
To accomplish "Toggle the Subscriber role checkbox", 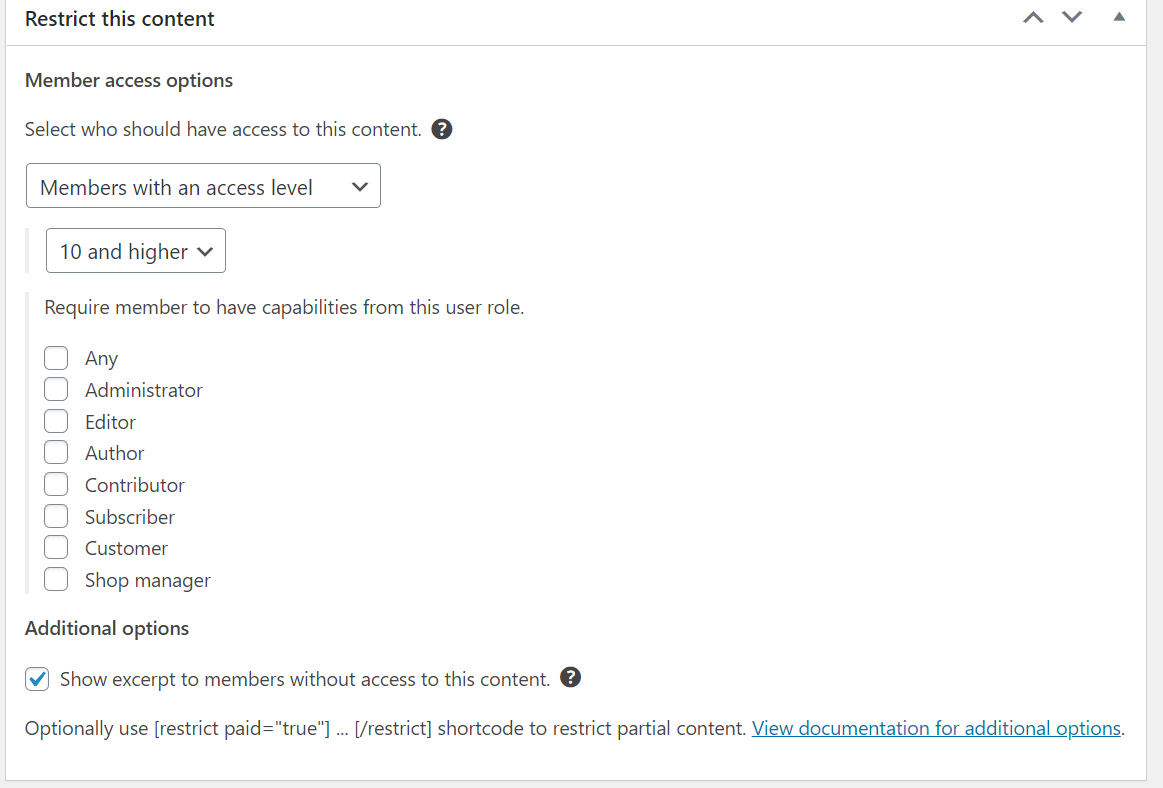I will point(56,517).
